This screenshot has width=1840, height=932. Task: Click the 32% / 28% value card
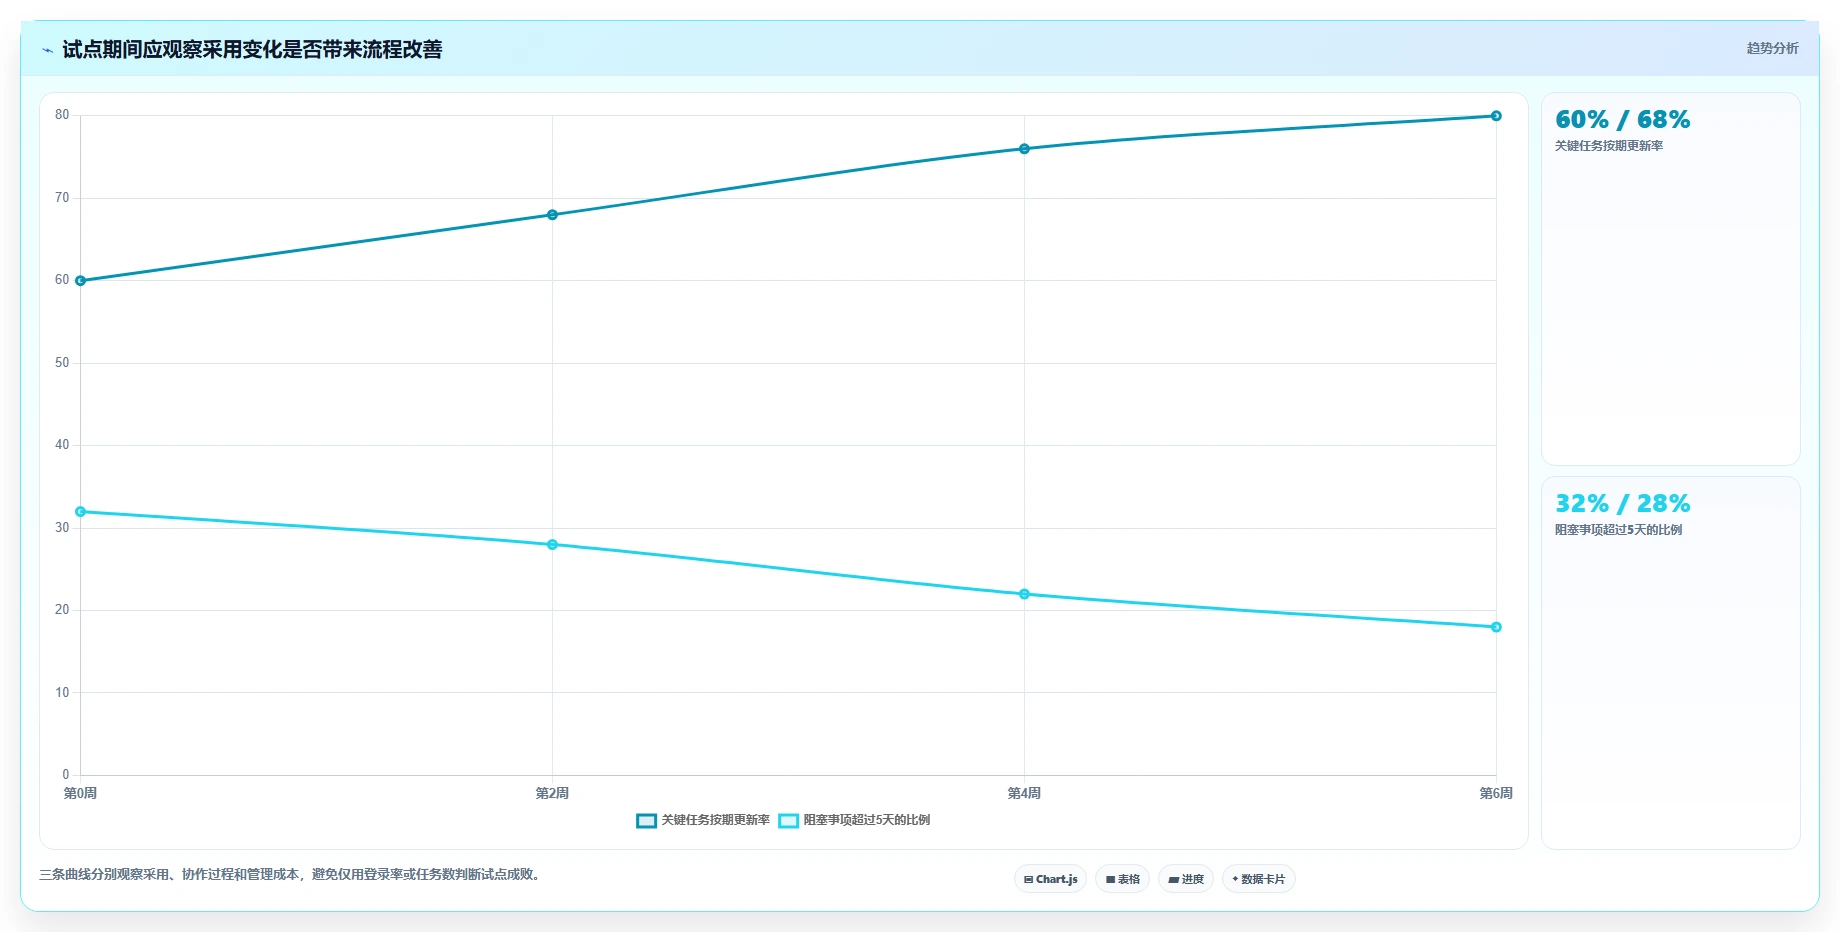1670,663
